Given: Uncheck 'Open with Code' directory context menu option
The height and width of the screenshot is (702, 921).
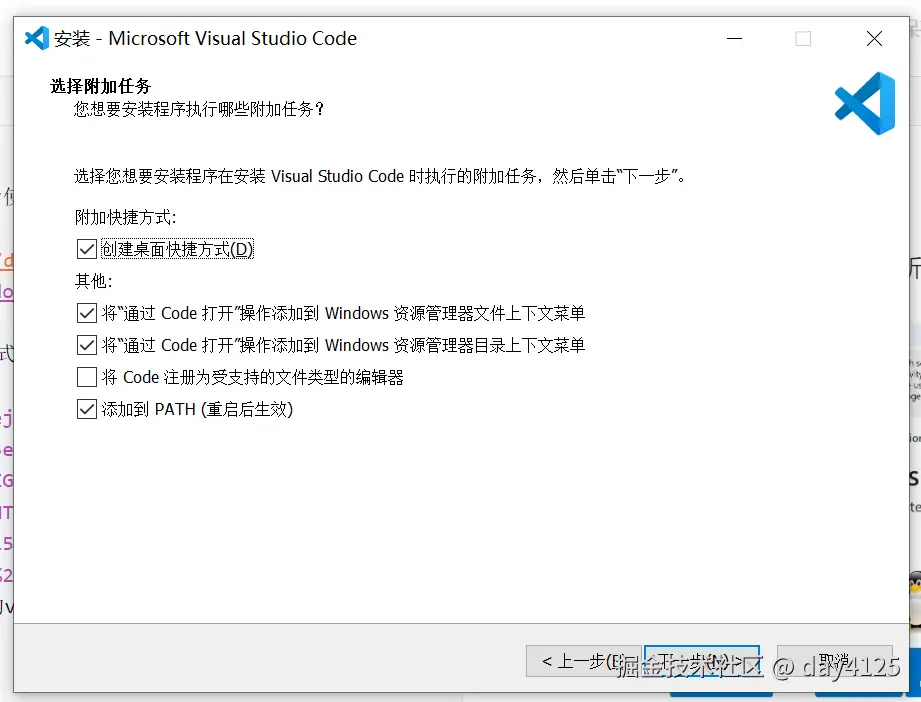Looking at the screenshot, I should pos(87,345).
